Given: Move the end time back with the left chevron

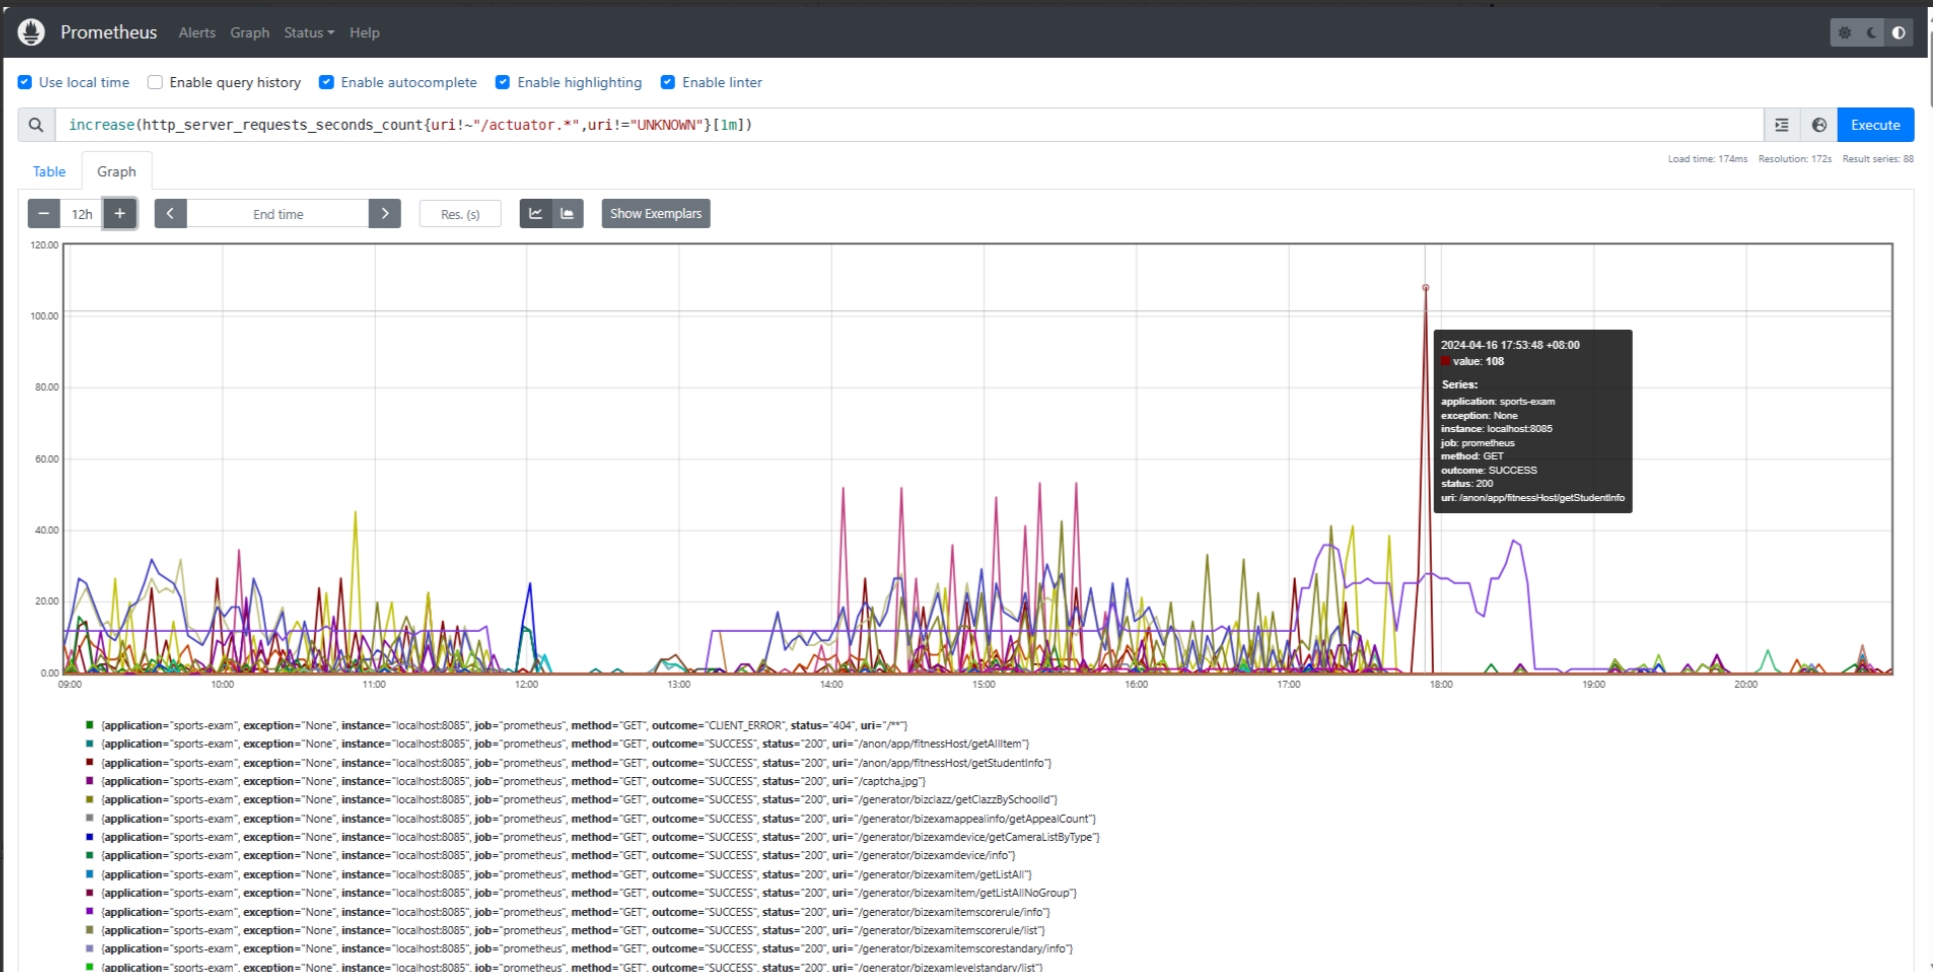Looking at the screenshot, I should (171, 213).
